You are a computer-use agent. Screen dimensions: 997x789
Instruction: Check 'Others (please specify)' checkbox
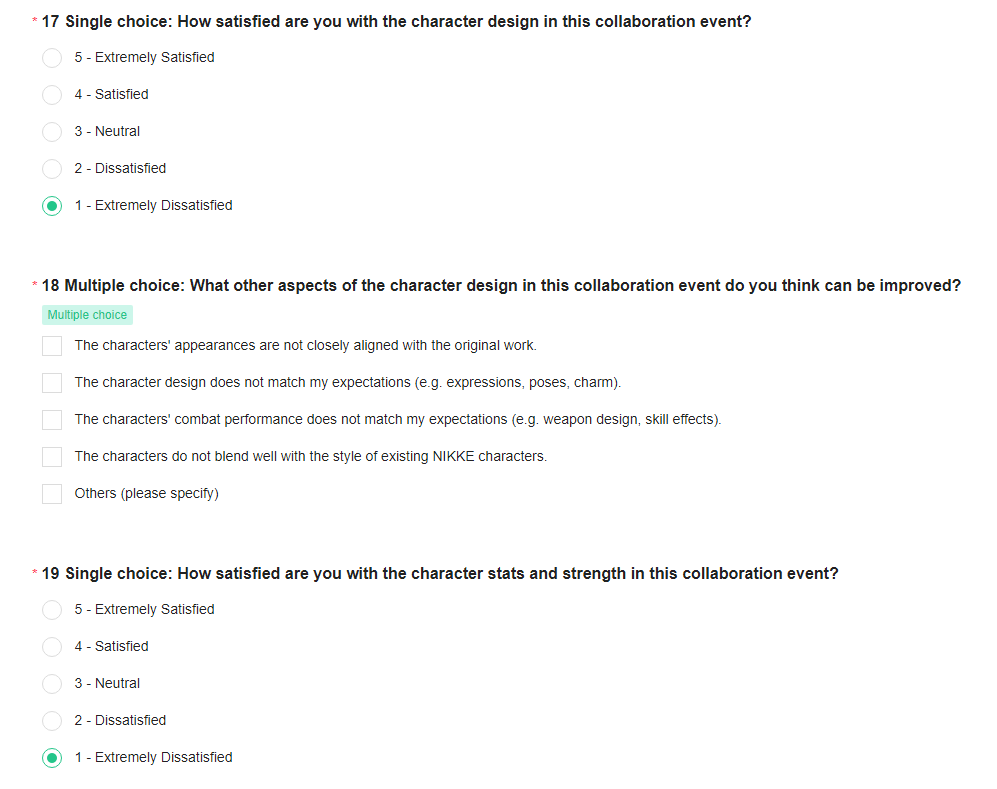(x=52, y=493)
